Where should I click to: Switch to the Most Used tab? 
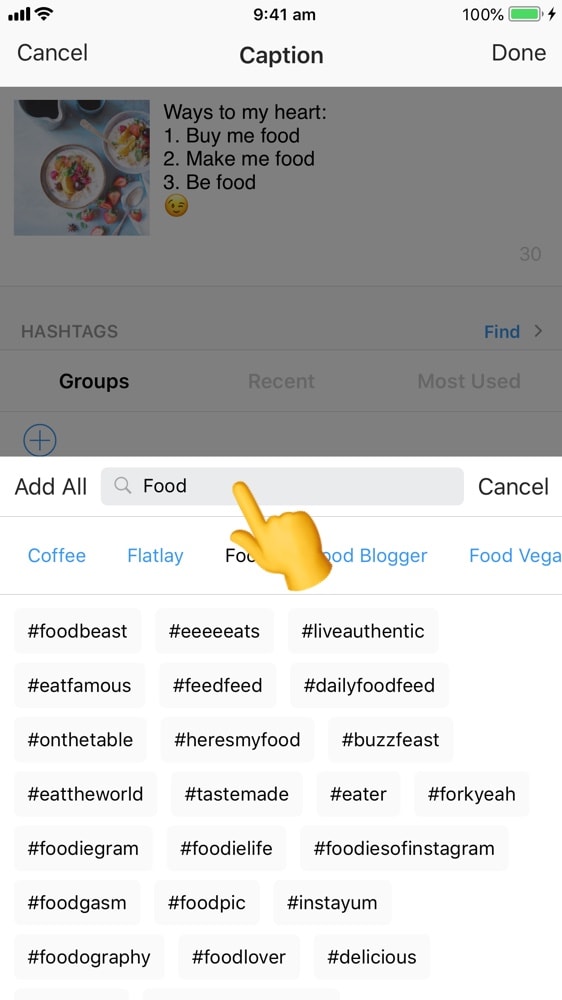tap(469, 381)
